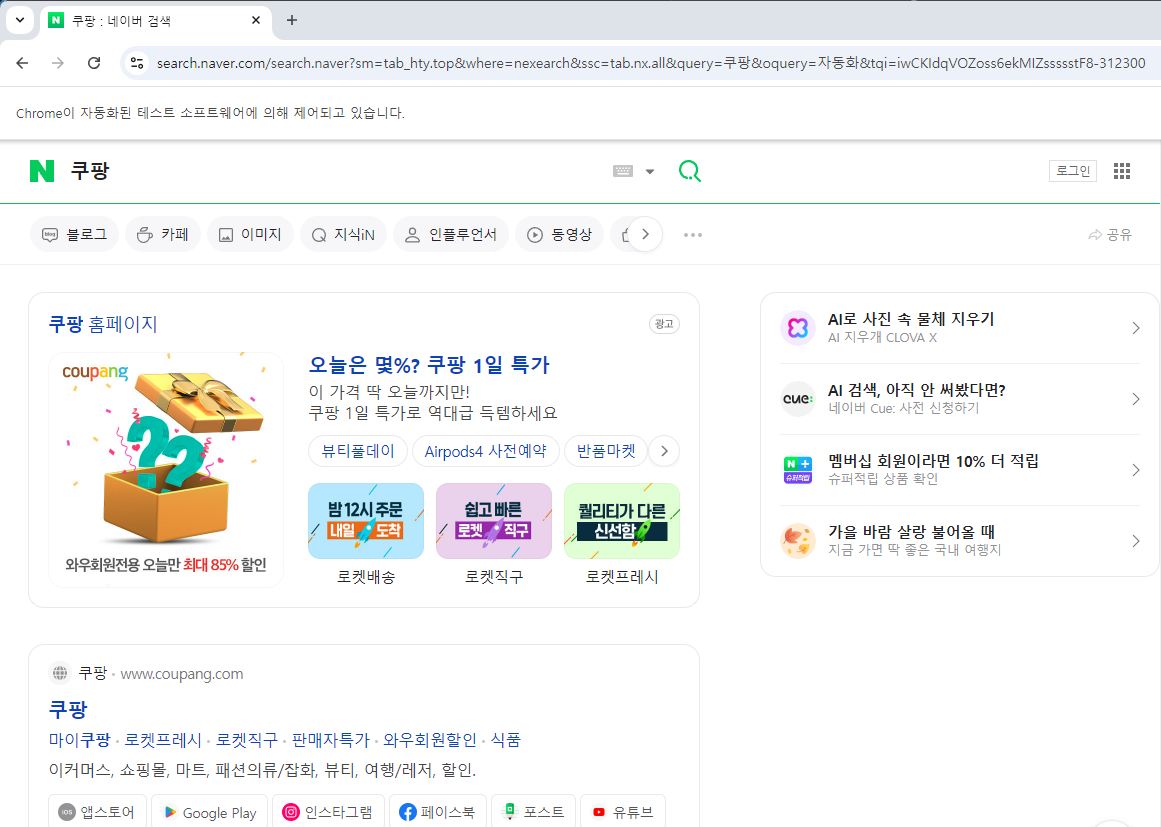Click the 광고 badge

[x=664, y=324]
